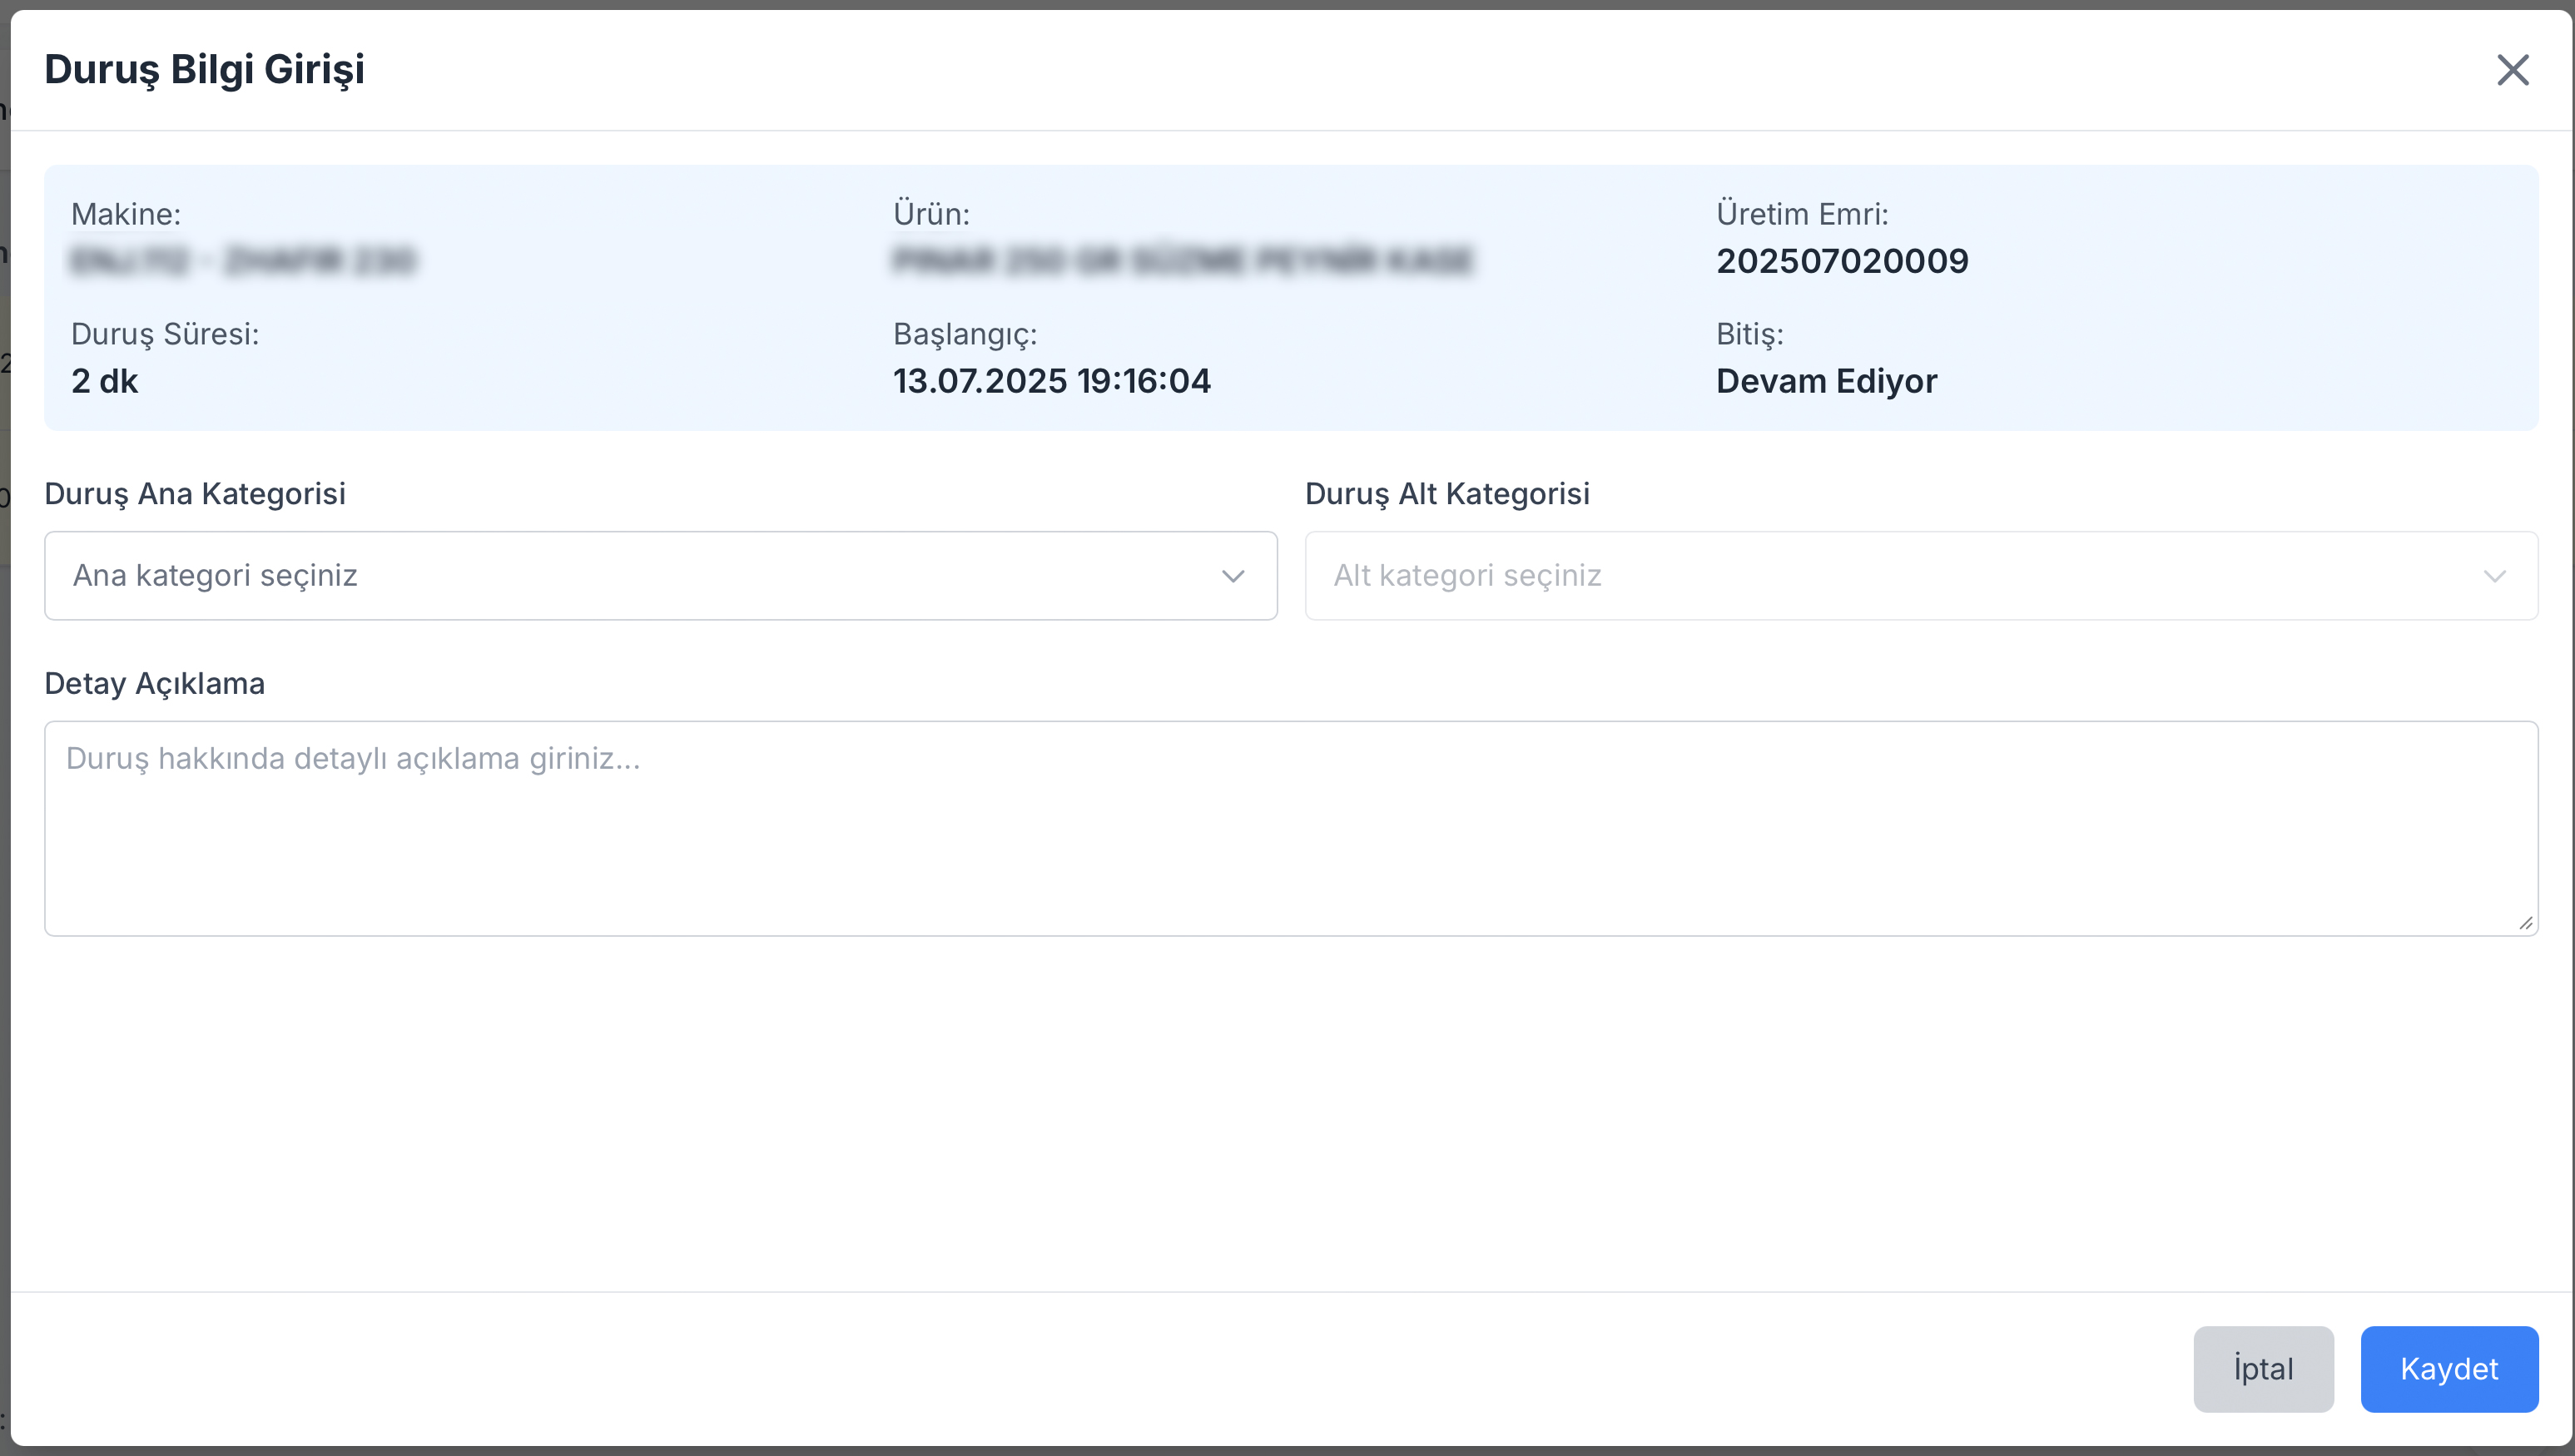Image resolution: width=2575 pixels, height=1456 pixels.
Task: Click the Detay Açıklama label
Action: click(155, 684)
